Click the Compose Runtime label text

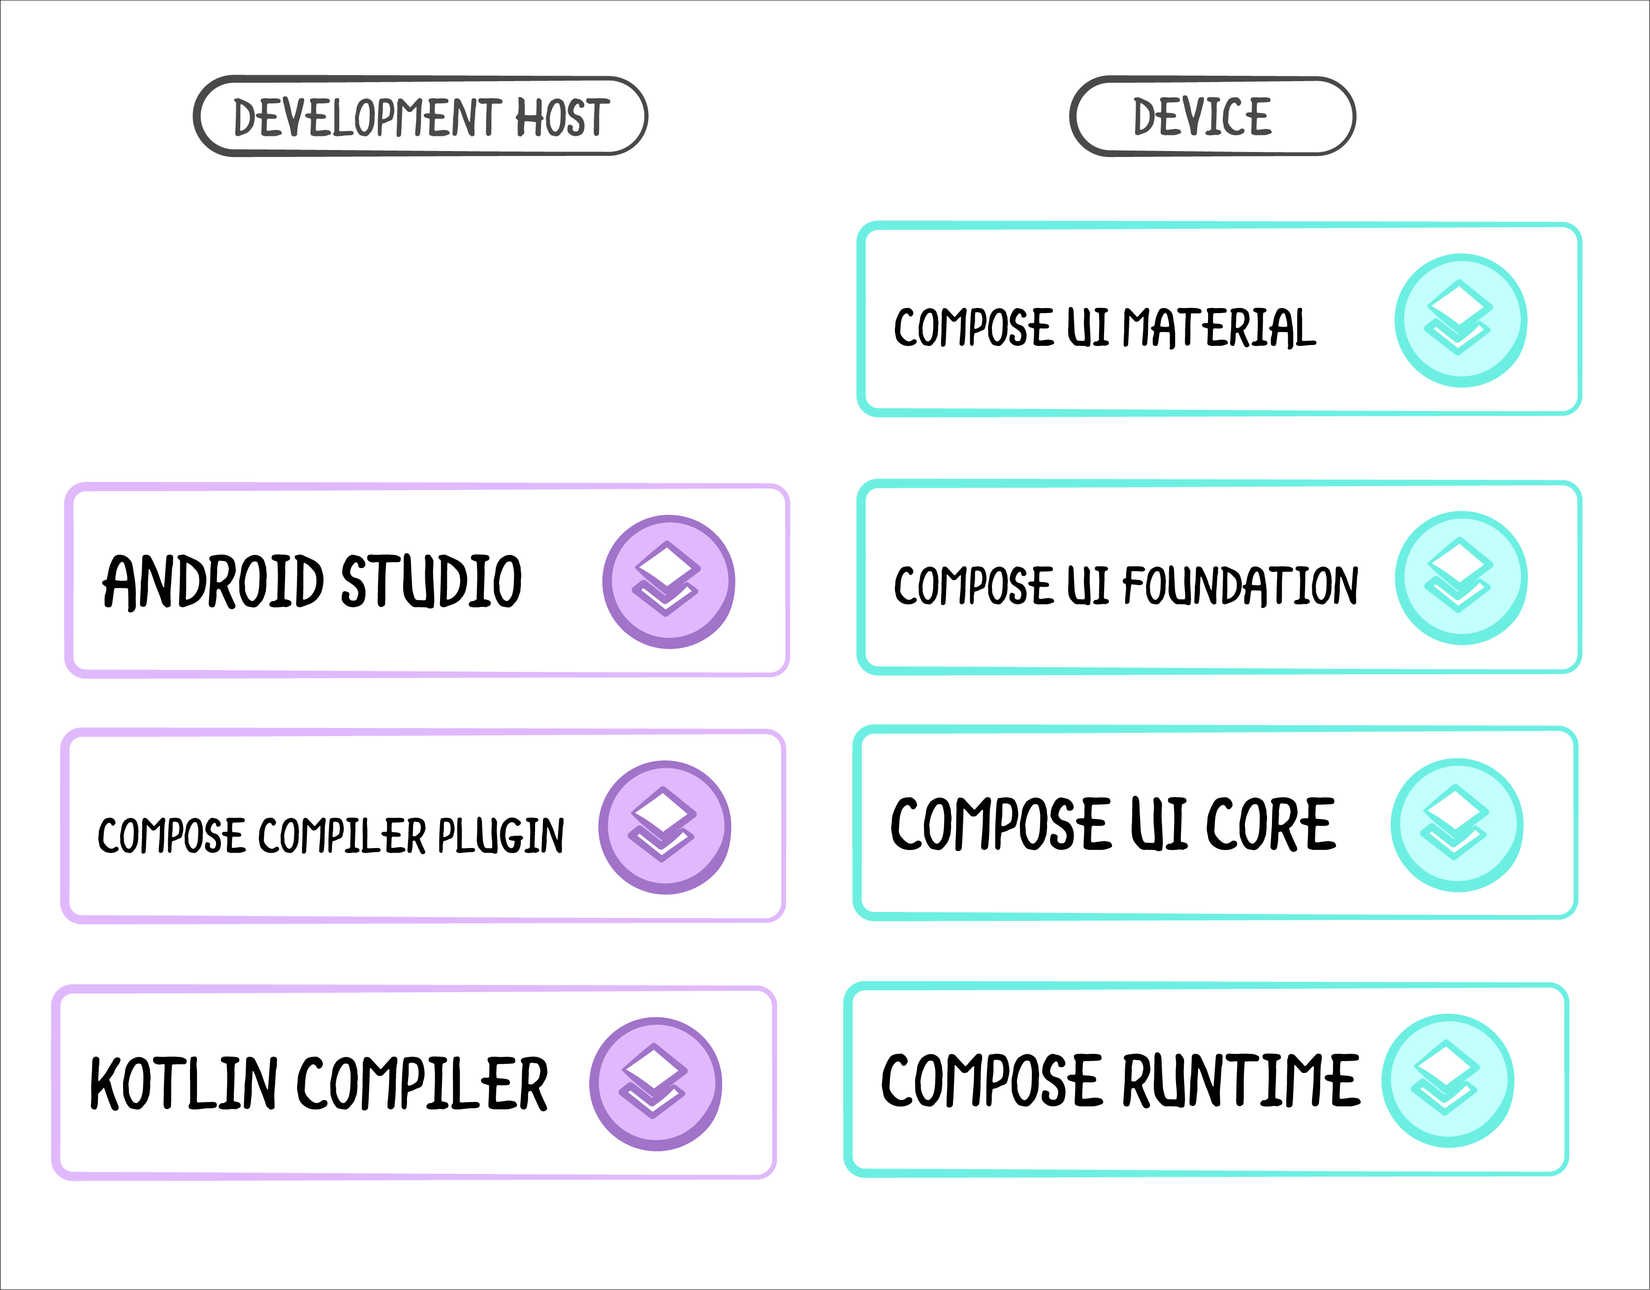tap(1120, 1081)
